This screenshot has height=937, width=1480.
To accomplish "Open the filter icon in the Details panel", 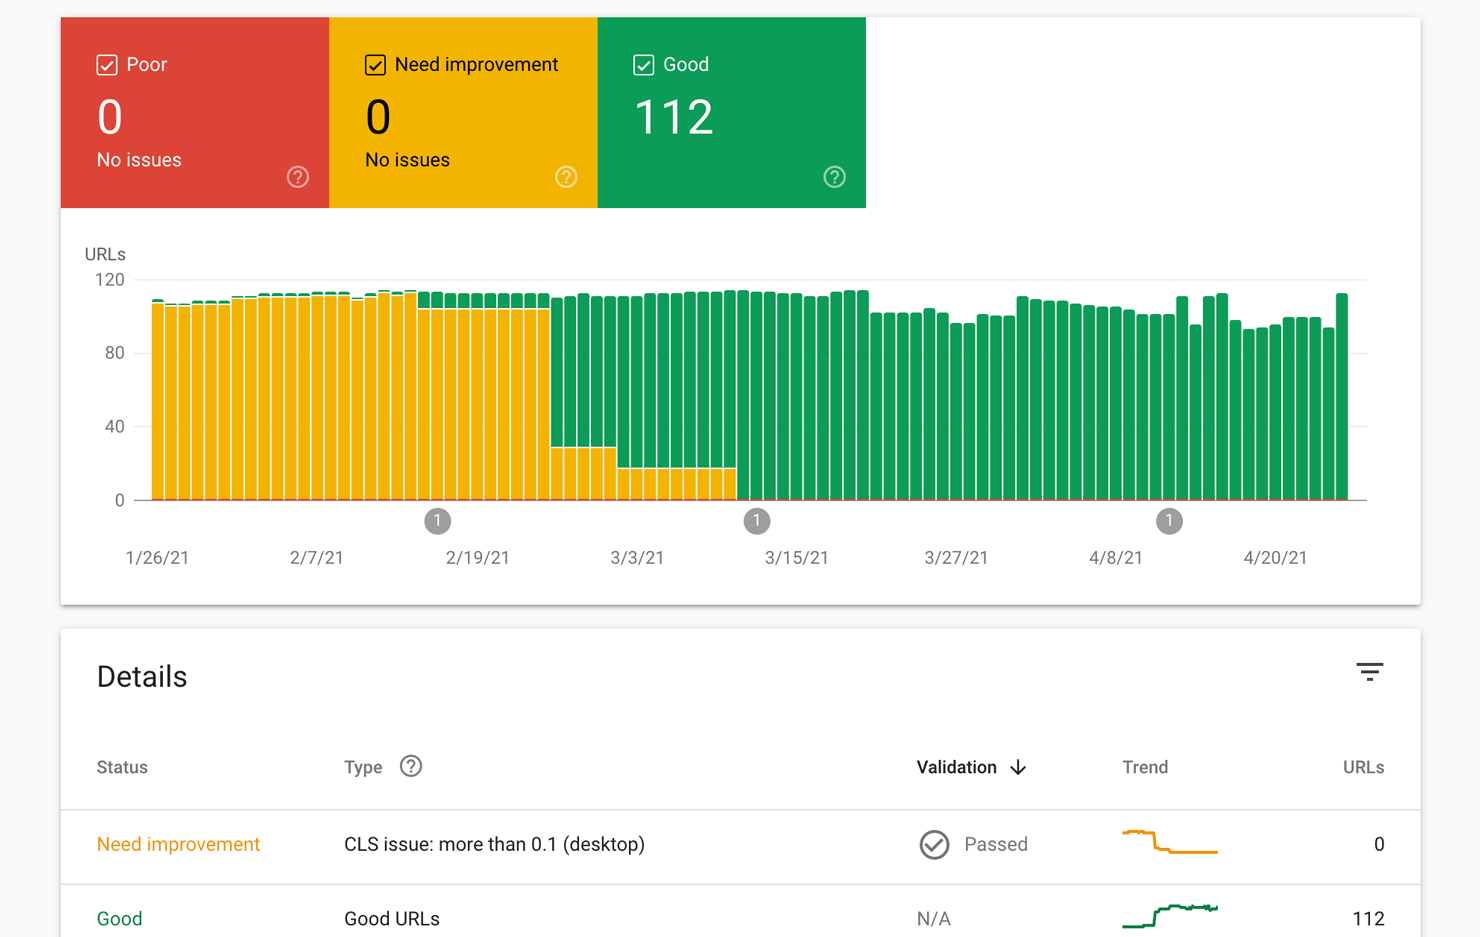I will (1369, 672).
